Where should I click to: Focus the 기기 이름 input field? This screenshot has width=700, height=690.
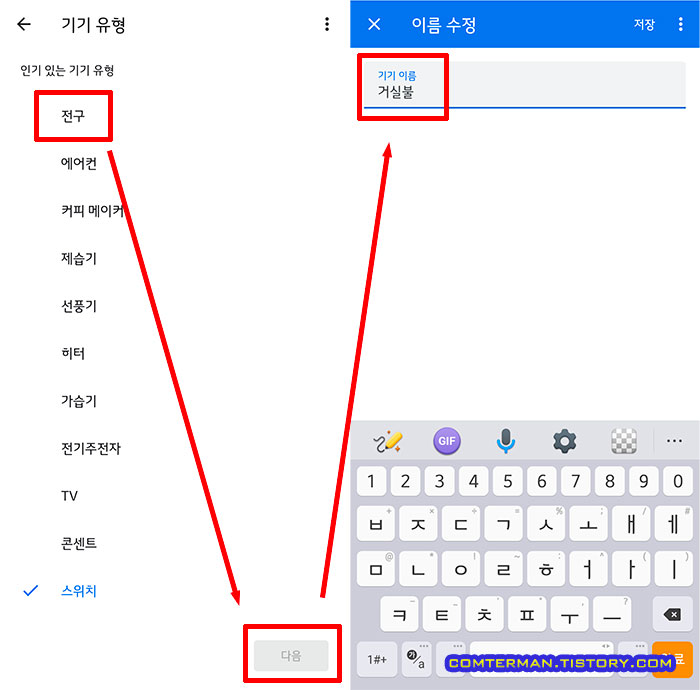tap(525, 85)
